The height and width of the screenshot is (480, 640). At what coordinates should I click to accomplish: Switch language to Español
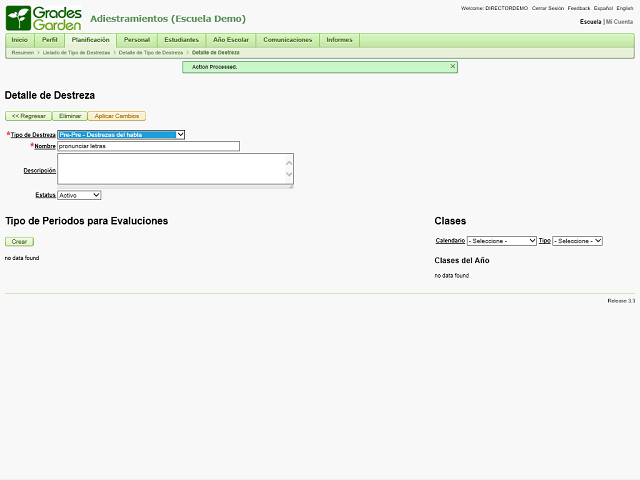click(x=603, y=8)
